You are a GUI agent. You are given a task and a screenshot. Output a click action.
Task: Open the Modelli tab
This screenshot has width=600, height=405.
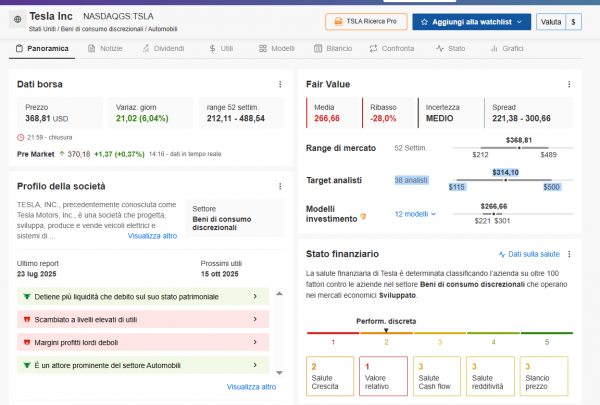click(x=277, y=49)
